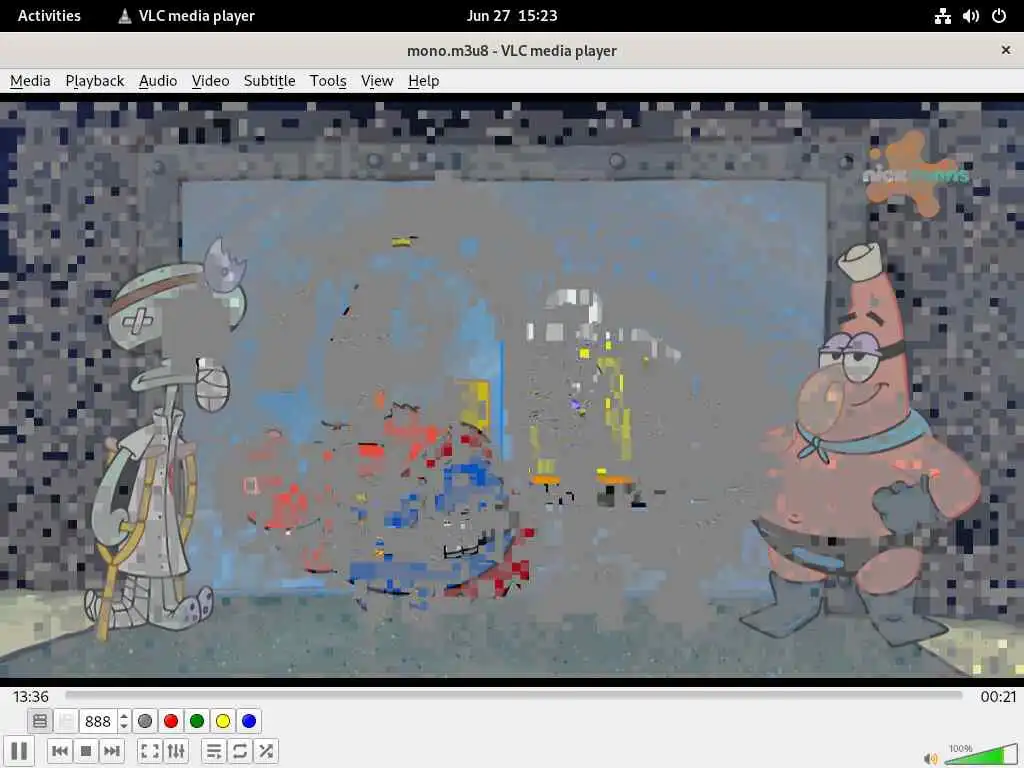The image size is (1024, 768).
Task: Click the green teletext button
Action: pyautogui.click(x=197, y=721)
